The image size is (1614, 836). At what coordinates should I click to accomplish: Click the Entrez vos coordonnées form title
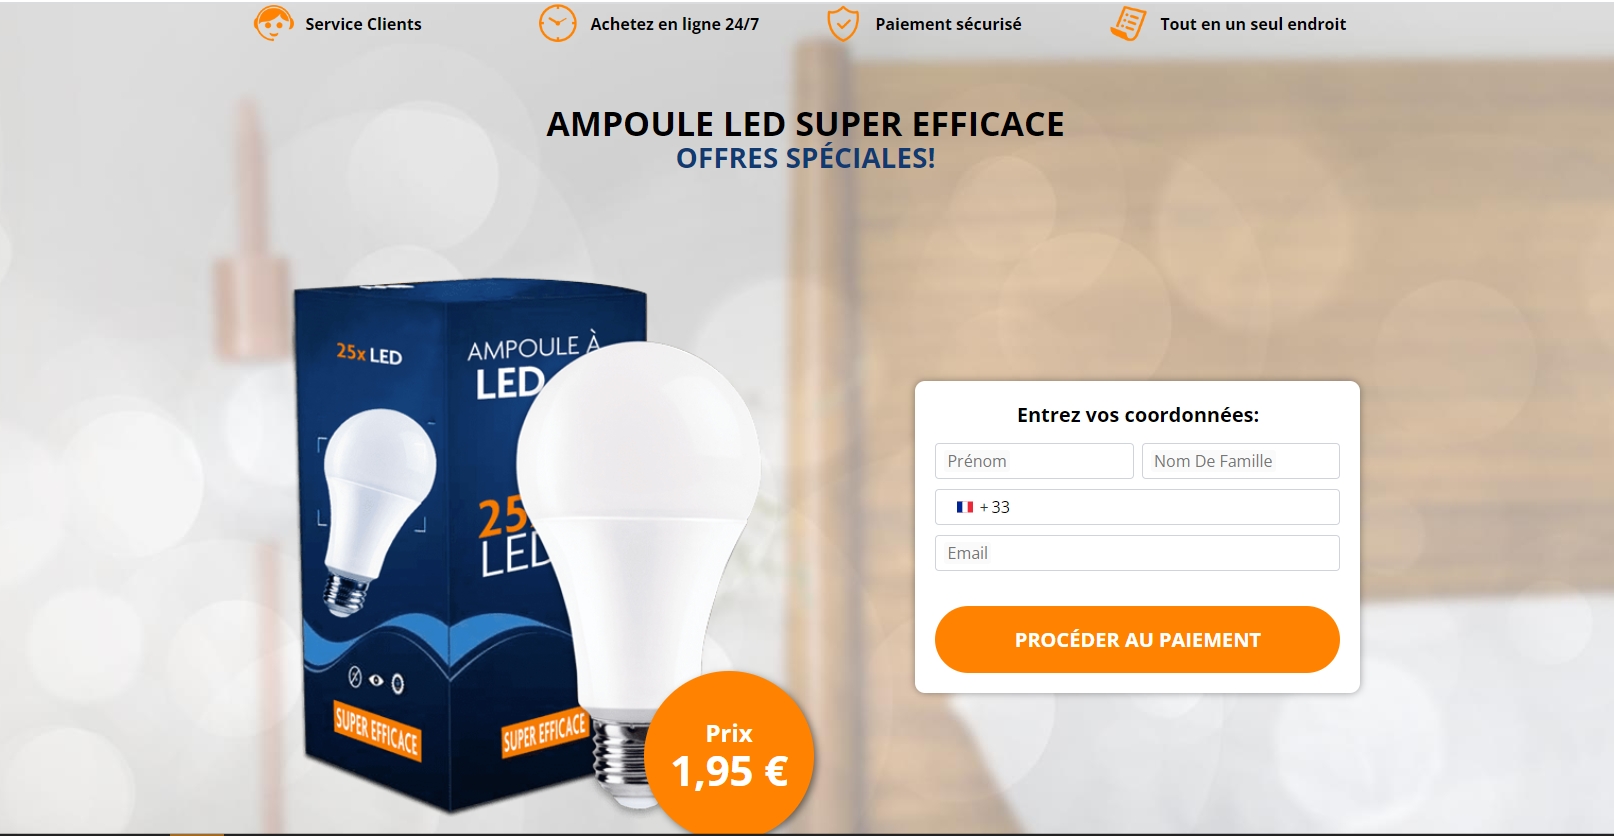coord(1138,415)
